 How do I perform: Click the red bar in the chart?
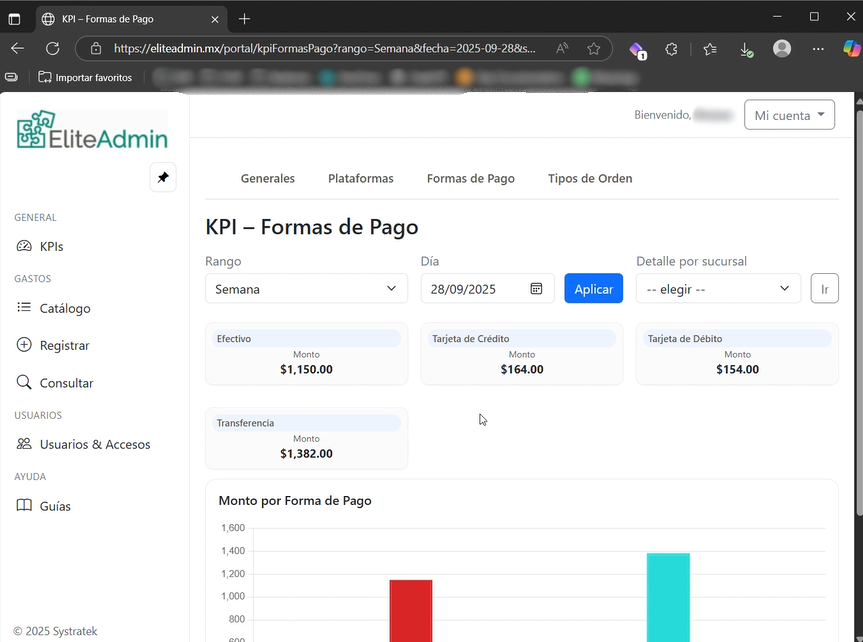(x=411, y=610)
